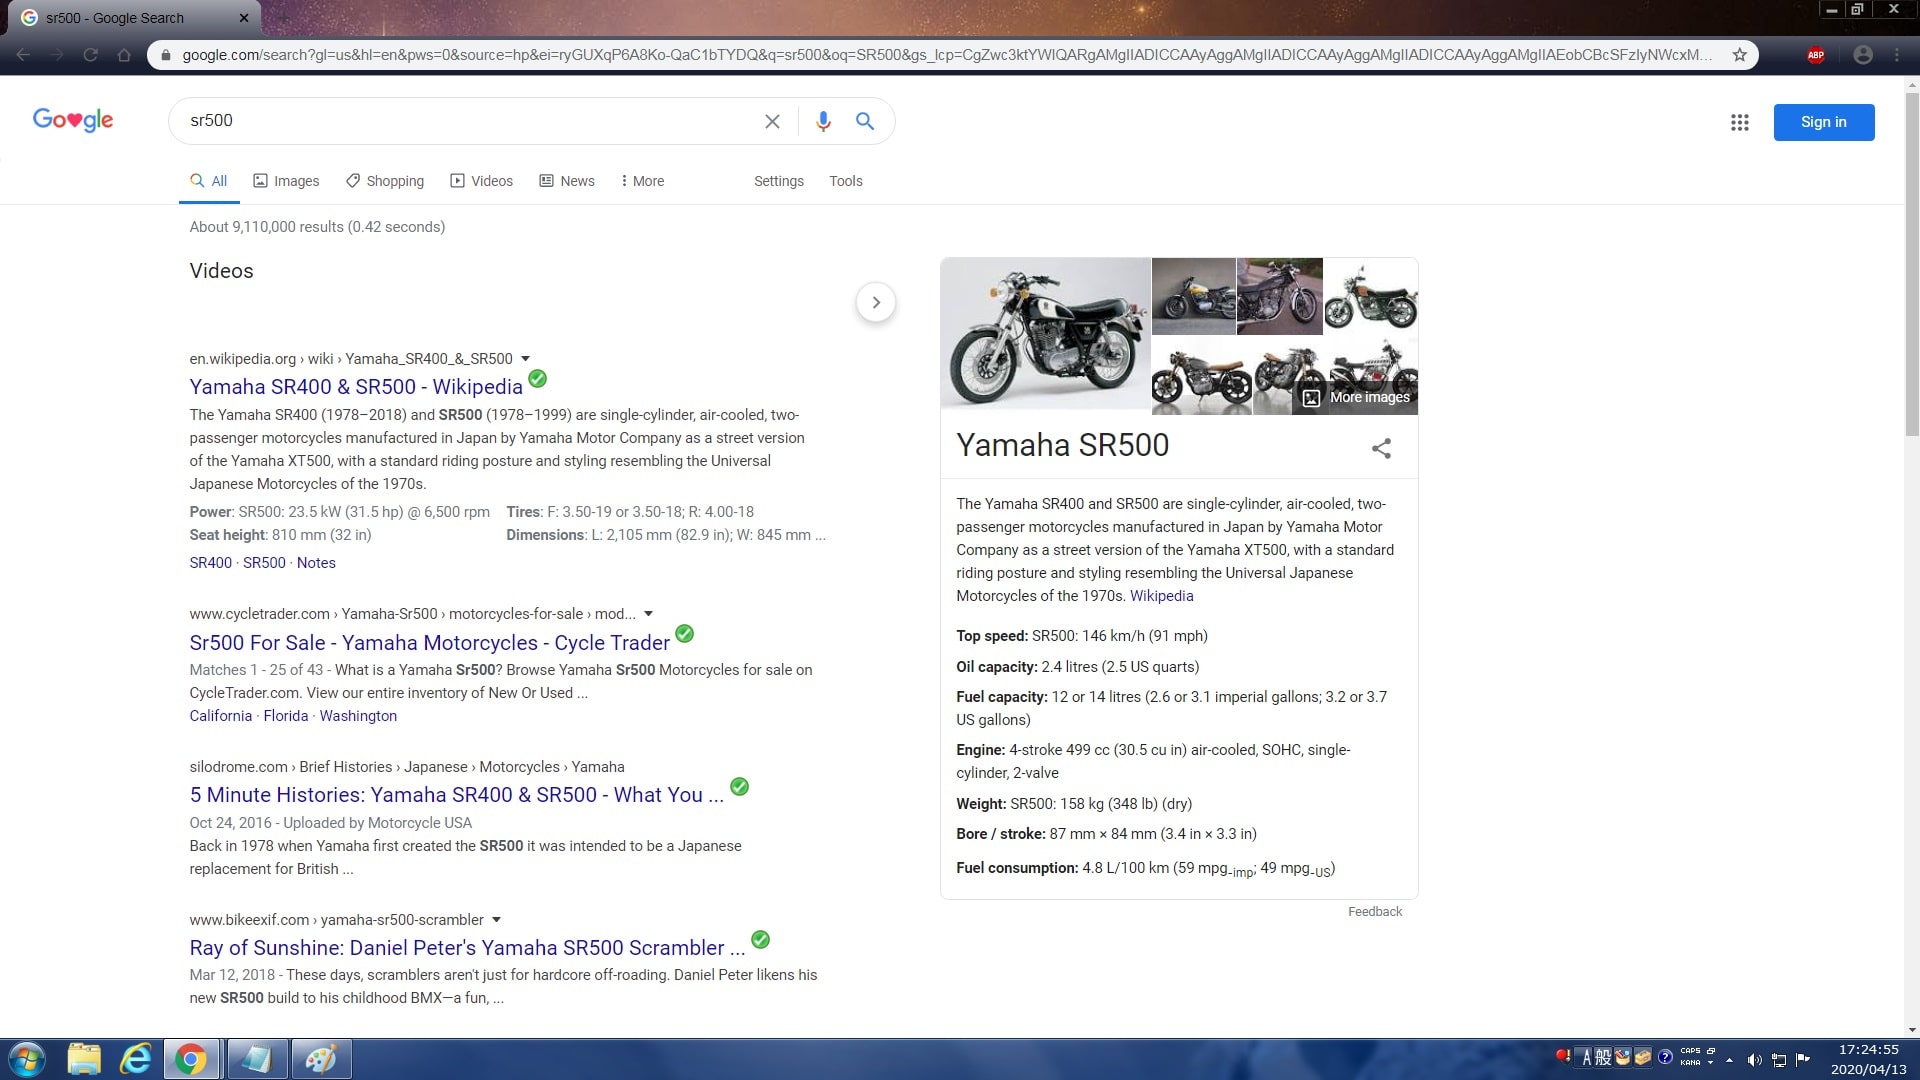The image size is (1920, 1080).
Task: Send Feedback on the knowledge panel
Action: [1374, 912]
